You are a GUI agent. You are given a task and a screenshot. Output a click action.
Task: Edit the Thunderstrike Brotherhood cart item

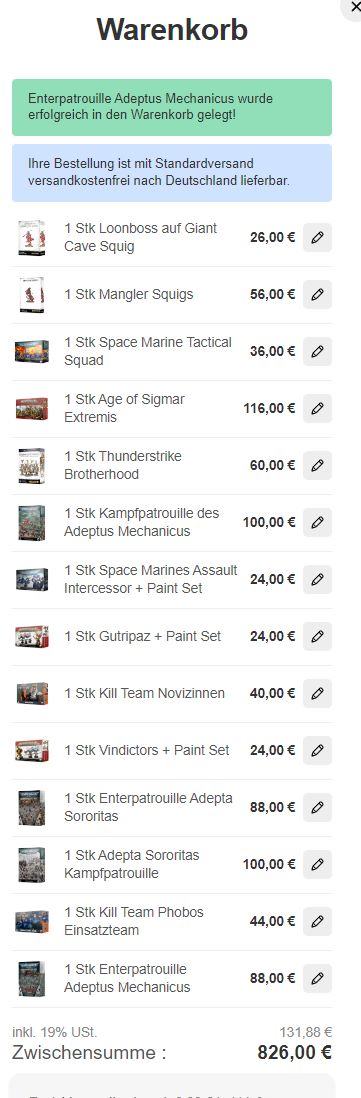(x=317, y=466)
